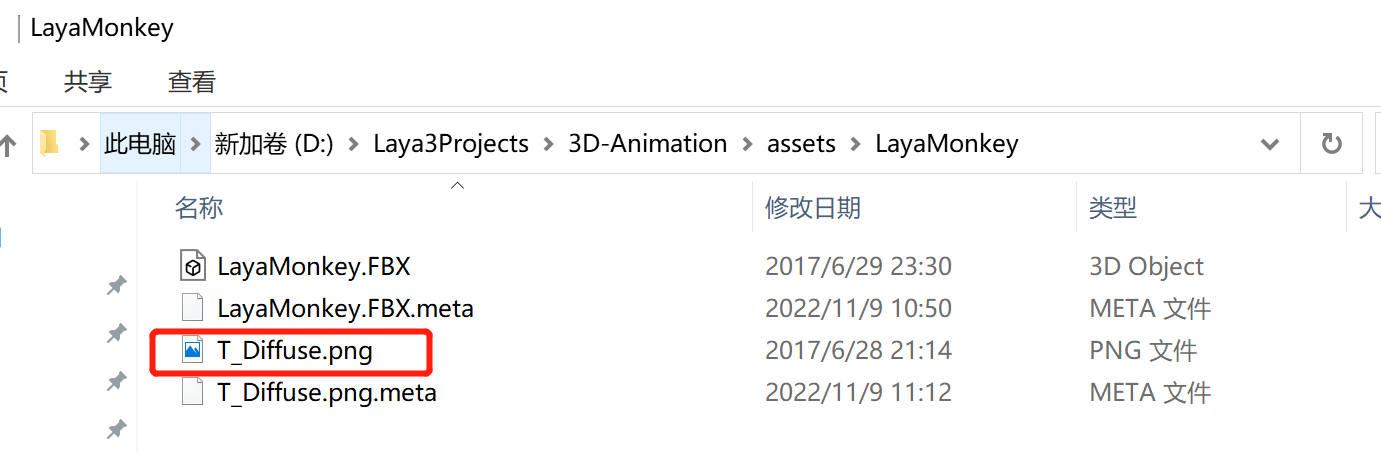Click the LayaMonkey.FBX 3D object icon

click(192, 266)
